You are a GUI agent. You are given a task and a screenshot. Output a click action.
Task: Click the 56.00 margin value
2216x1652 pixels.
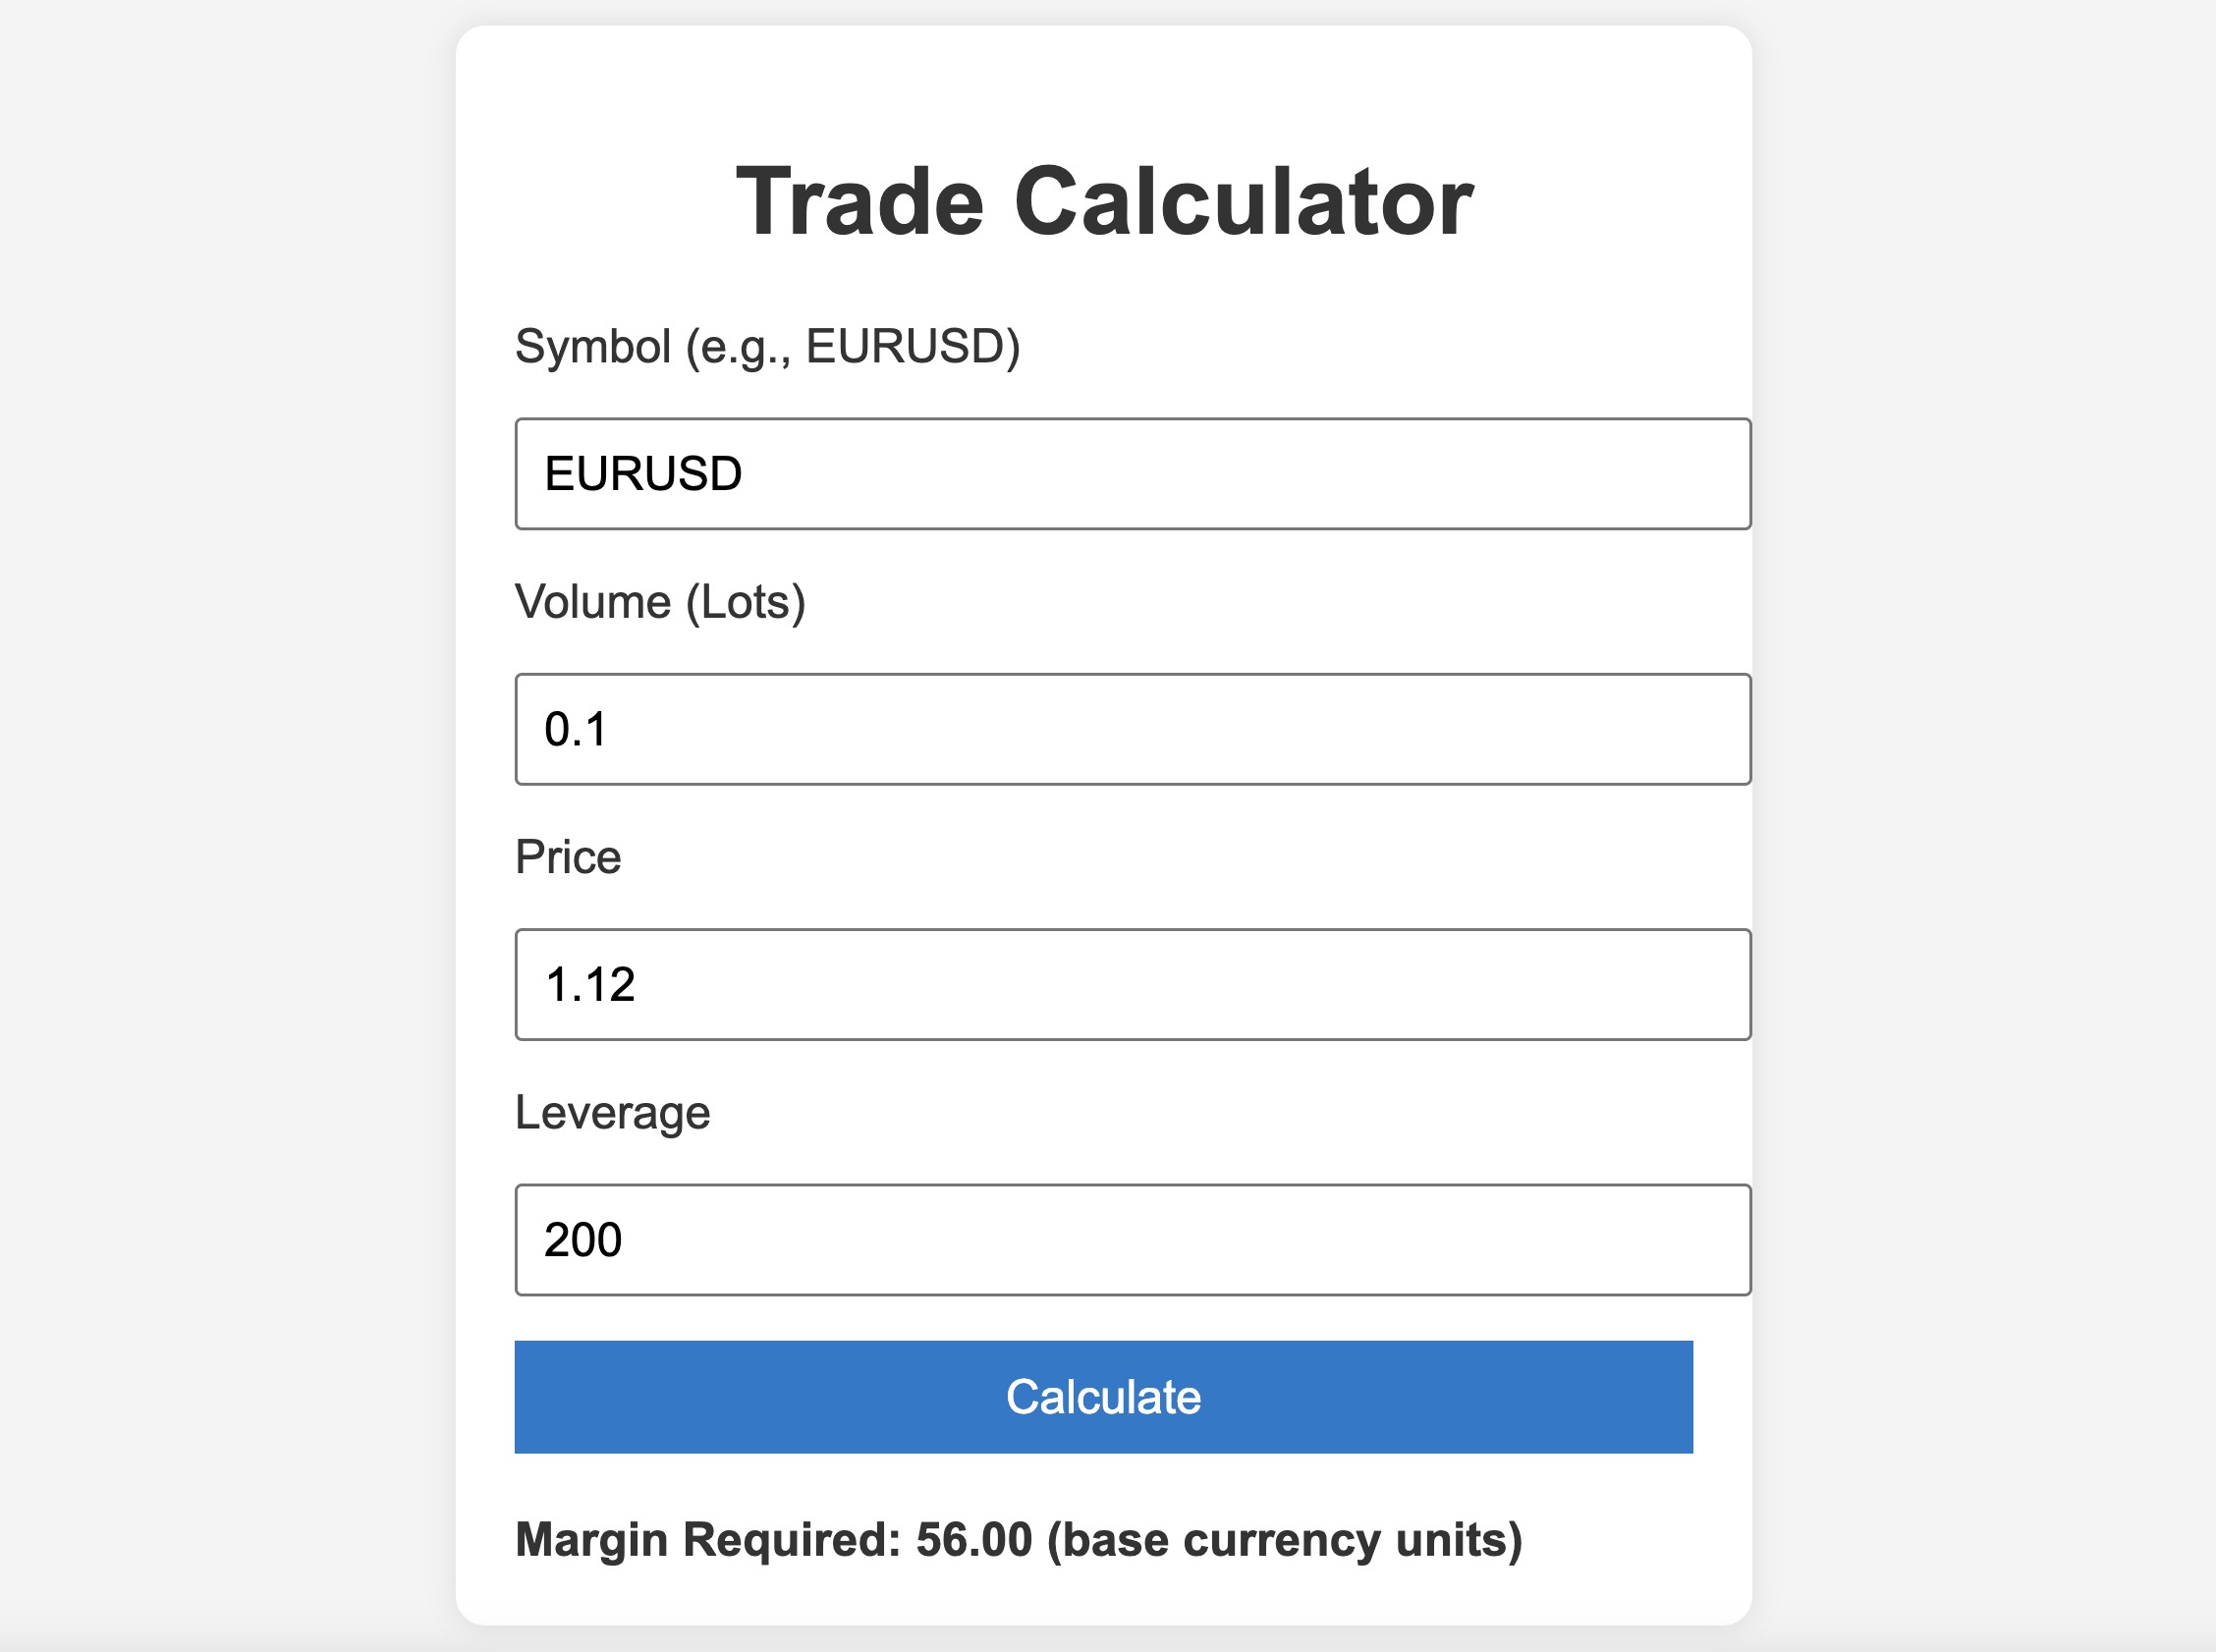click(974, 1540)
